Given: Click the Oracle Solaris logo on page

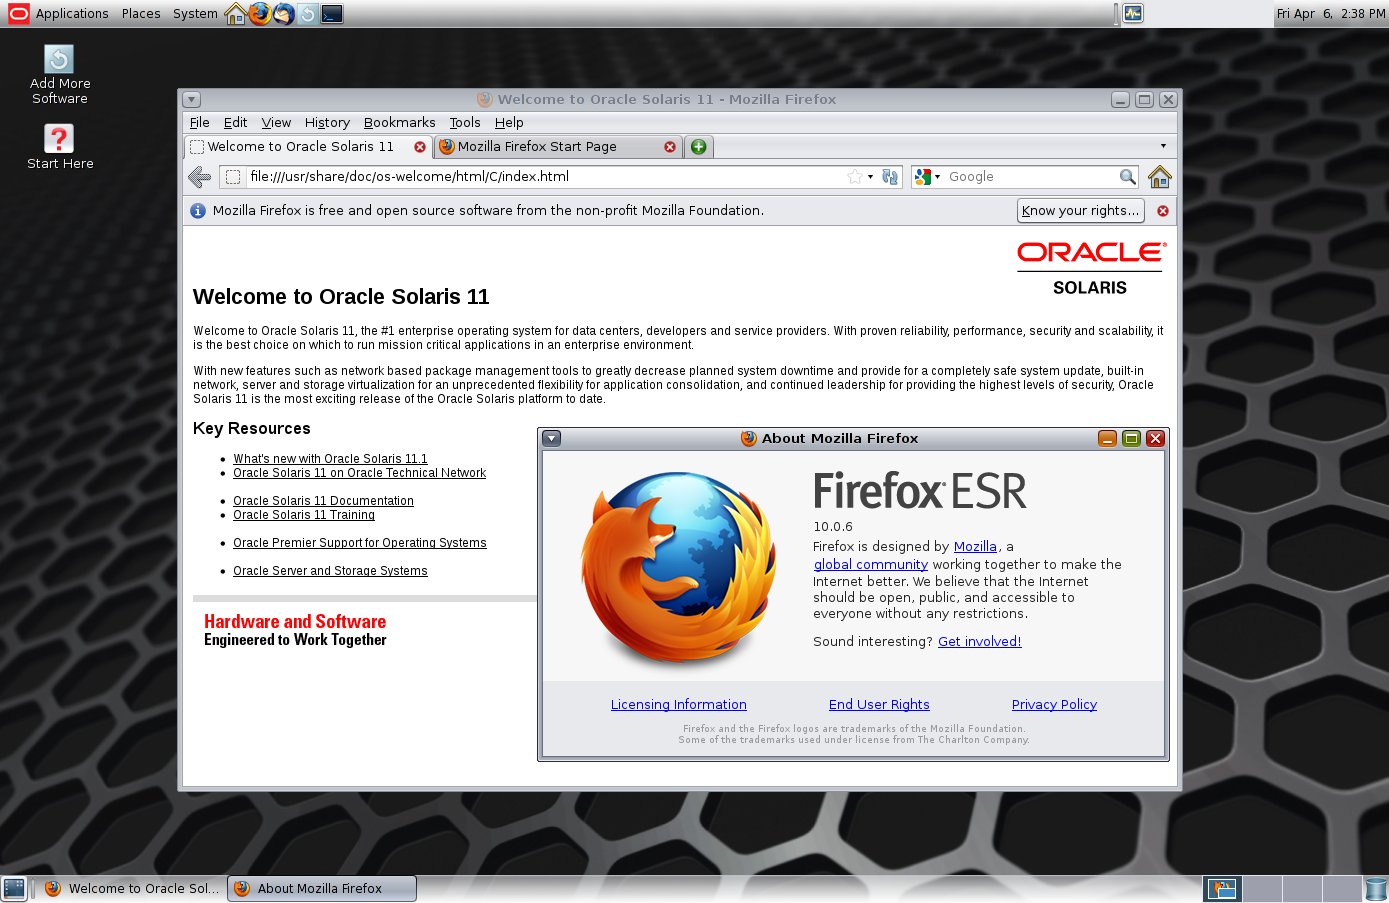Looking at the screenshot, I should [1091, 268].
